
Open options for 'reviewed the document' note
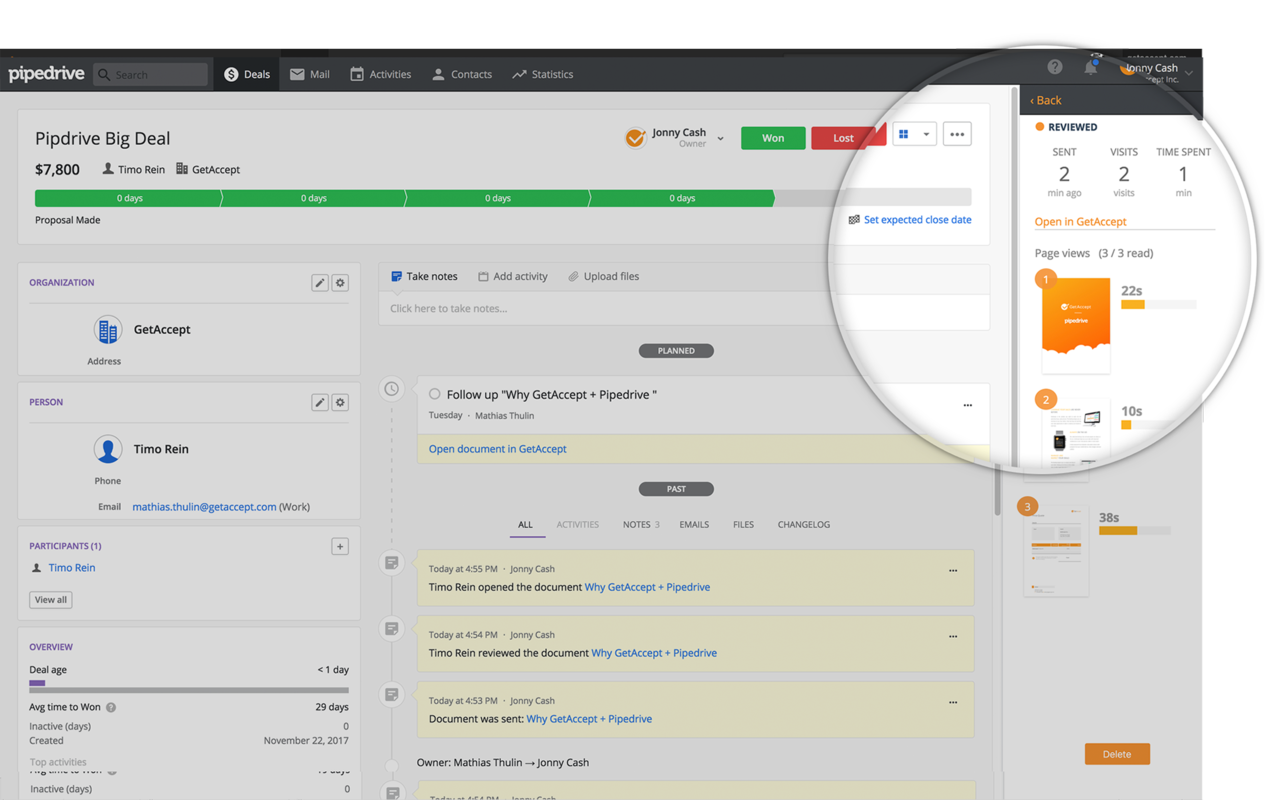click(x=953, y=637)
